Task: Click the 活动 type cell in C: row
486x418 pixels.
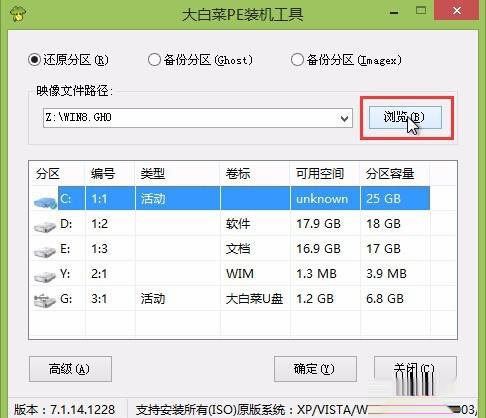Action: (x=177, y=199)
